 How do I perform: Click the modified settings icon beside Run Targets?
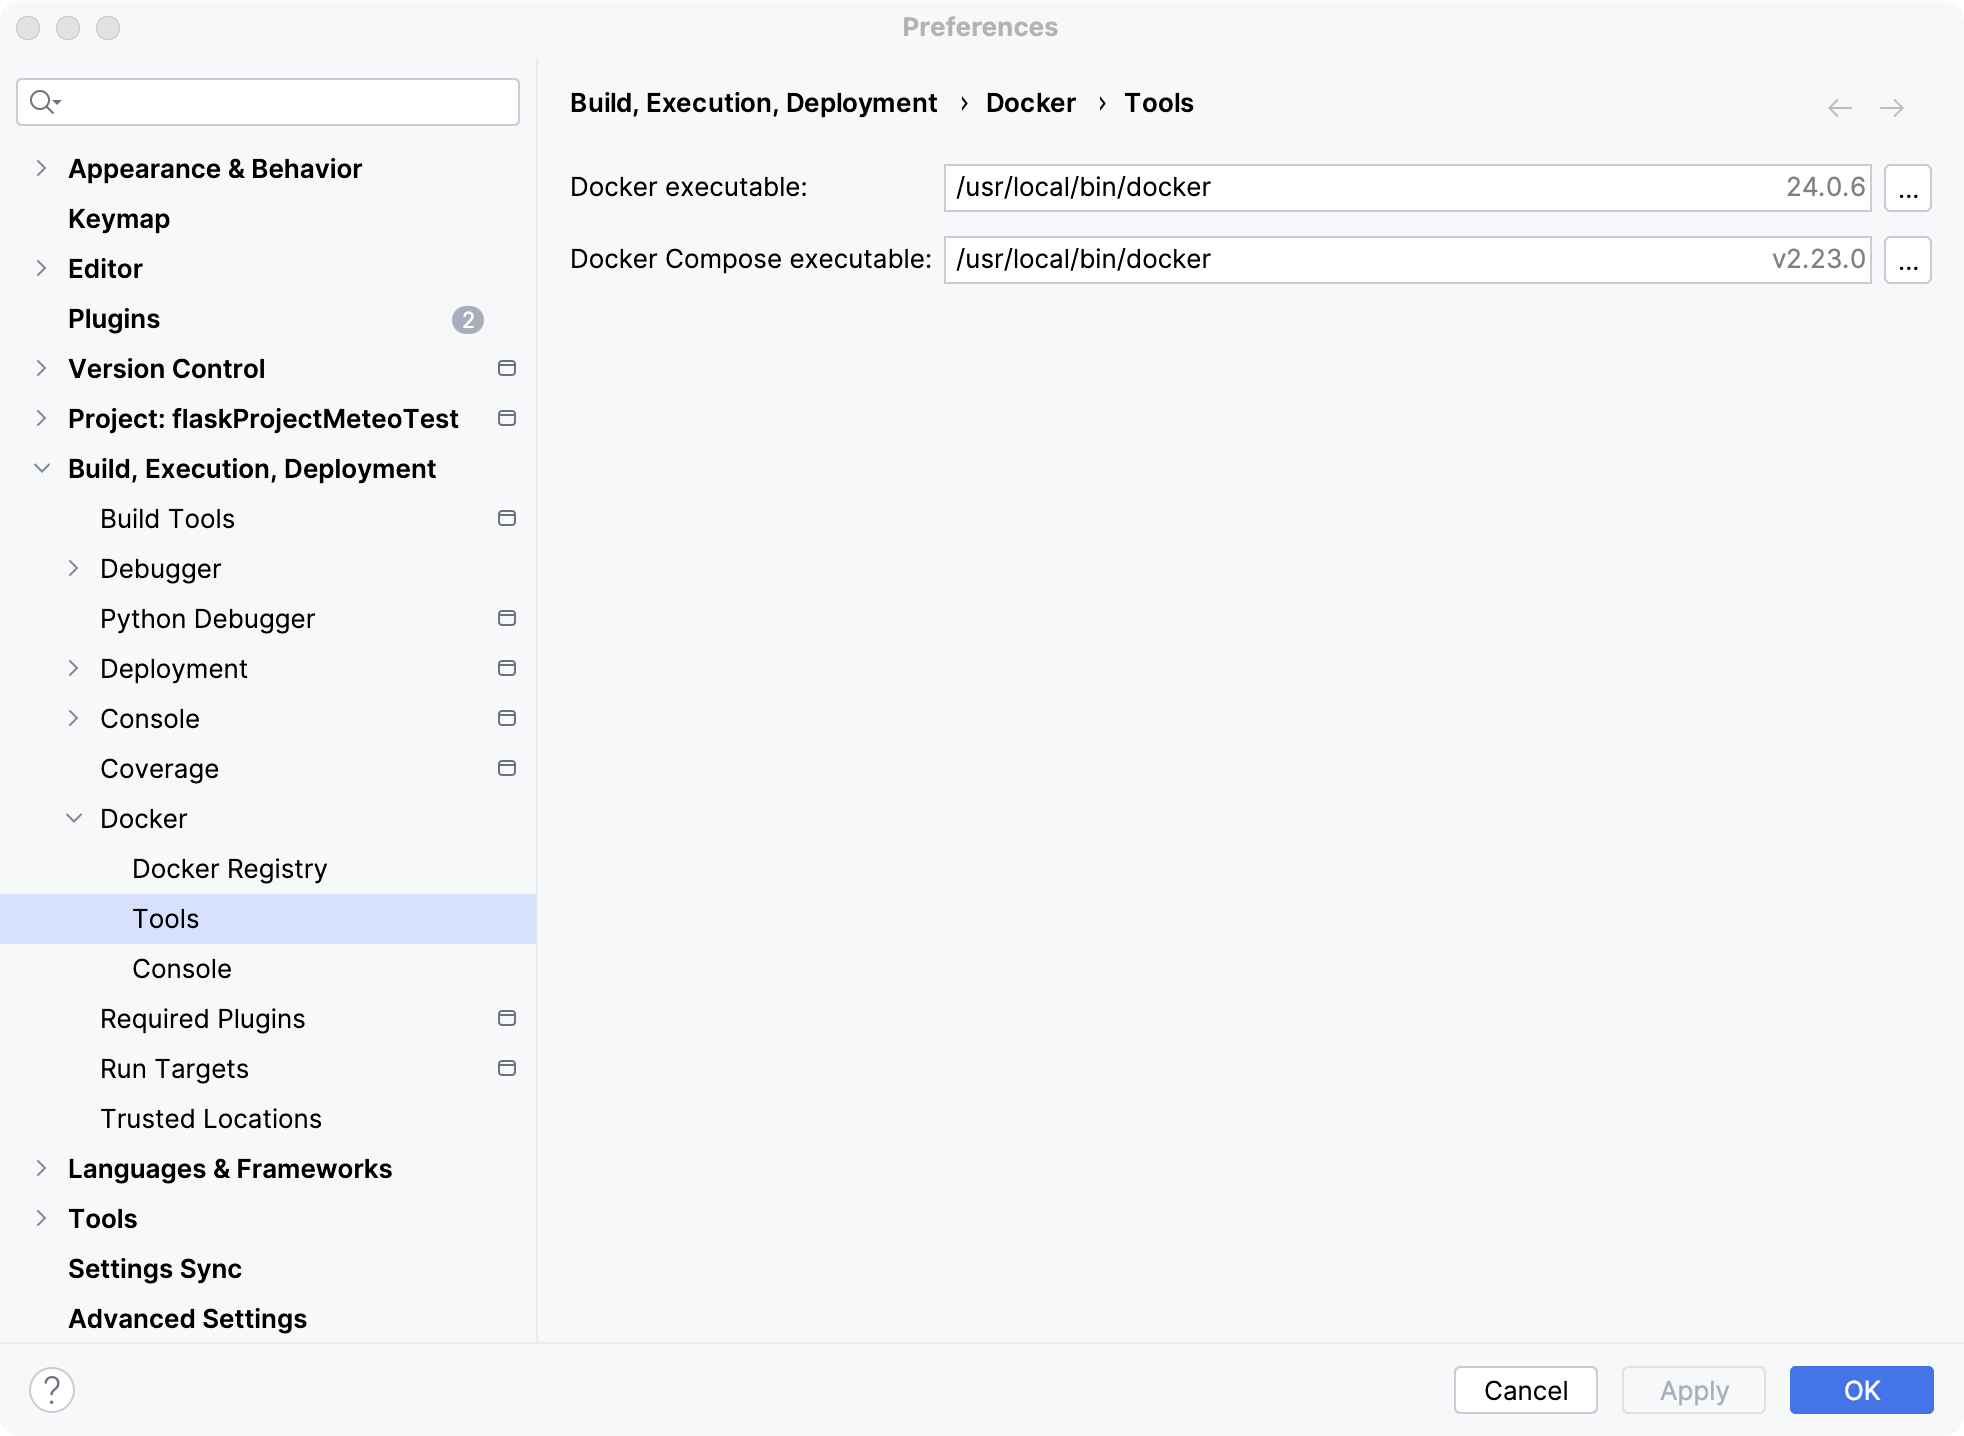point(507,1068)
